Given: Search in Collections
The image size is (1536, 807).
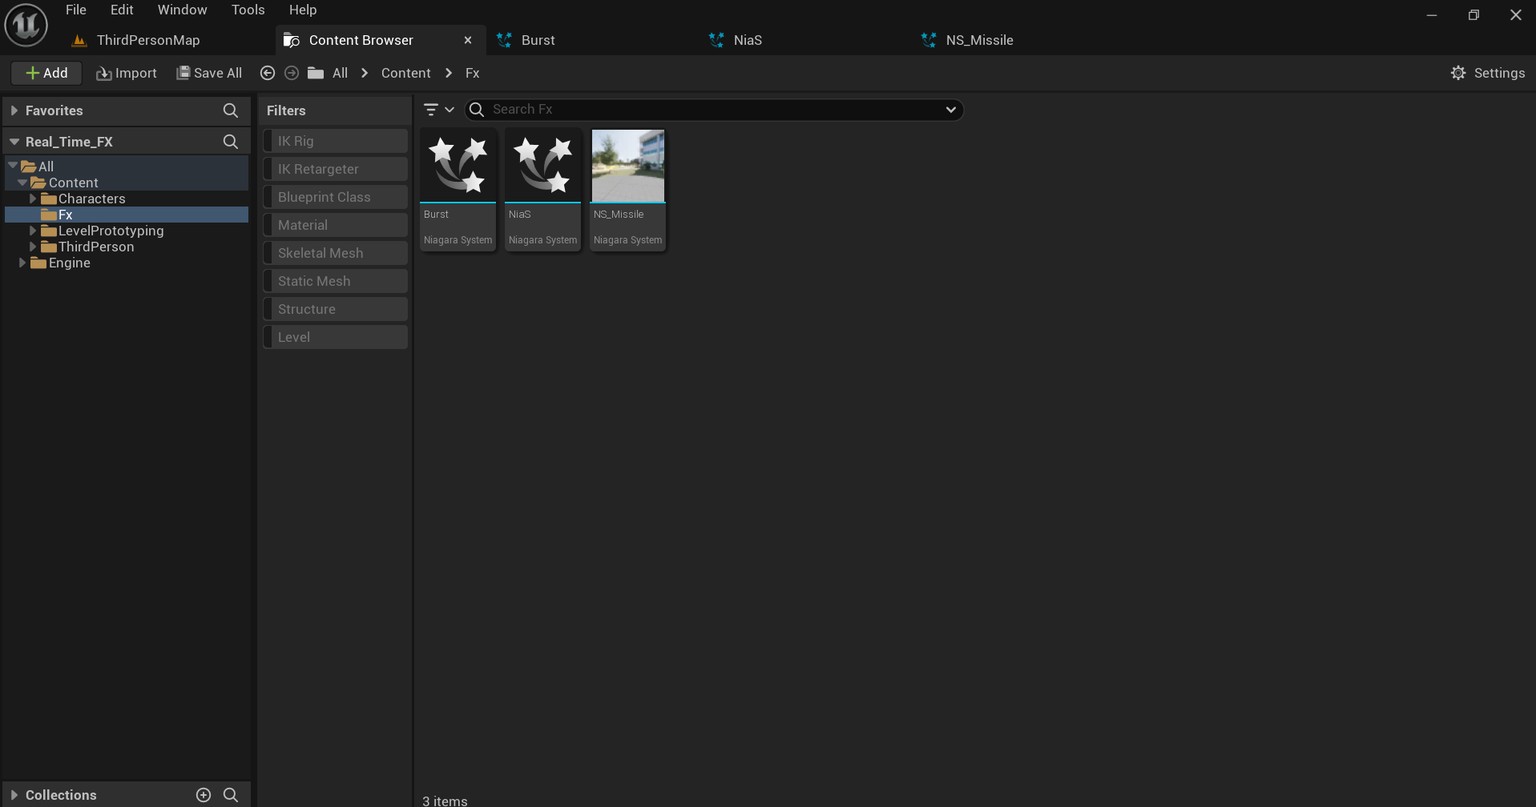Looking at the screenshot, I should 230,795.
